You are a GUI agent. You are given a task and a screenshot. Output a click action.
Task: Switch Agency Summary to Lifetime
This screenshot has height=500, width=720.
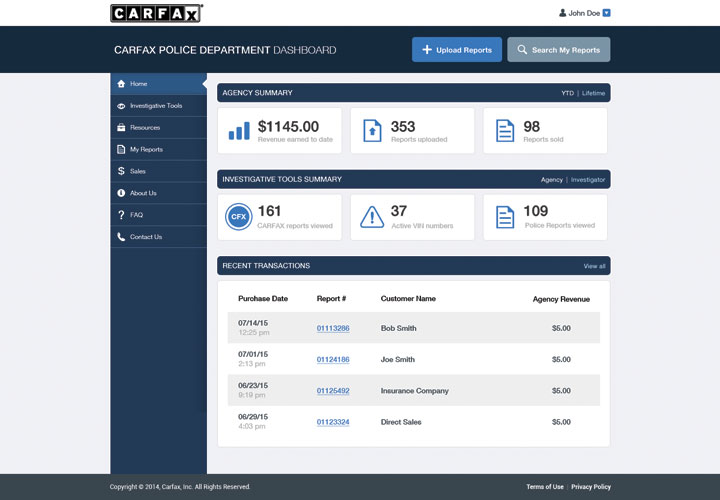click(x=594, y=93)
